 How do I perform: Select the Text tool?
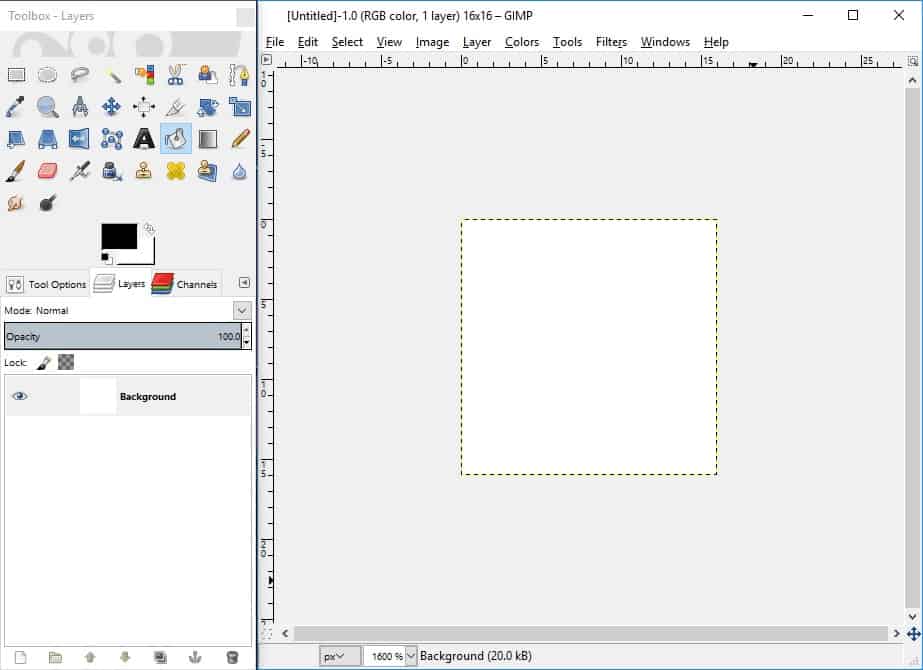(144, 139)
